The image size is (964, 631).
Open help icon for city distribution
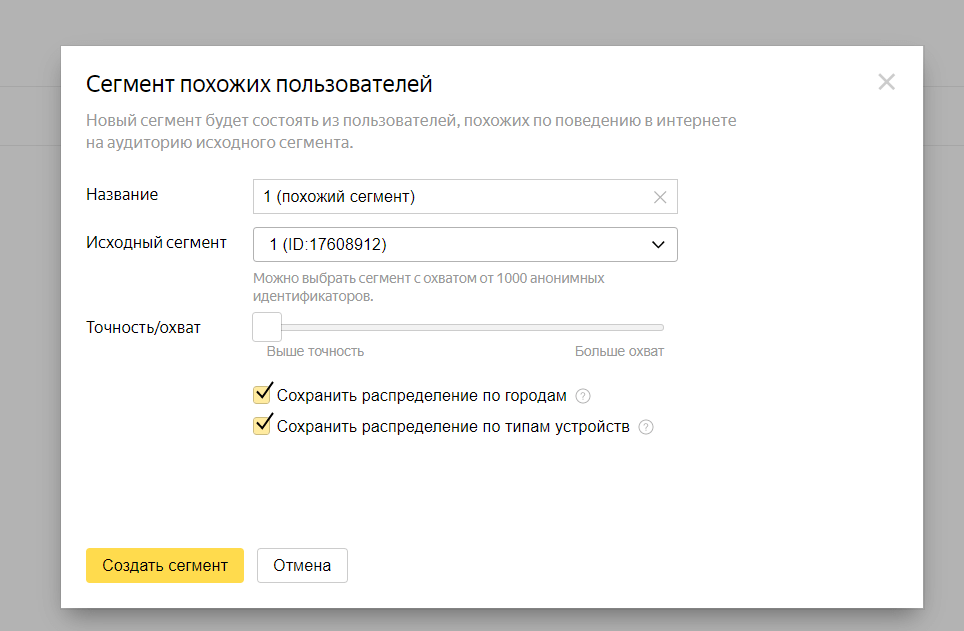point(584,396)
